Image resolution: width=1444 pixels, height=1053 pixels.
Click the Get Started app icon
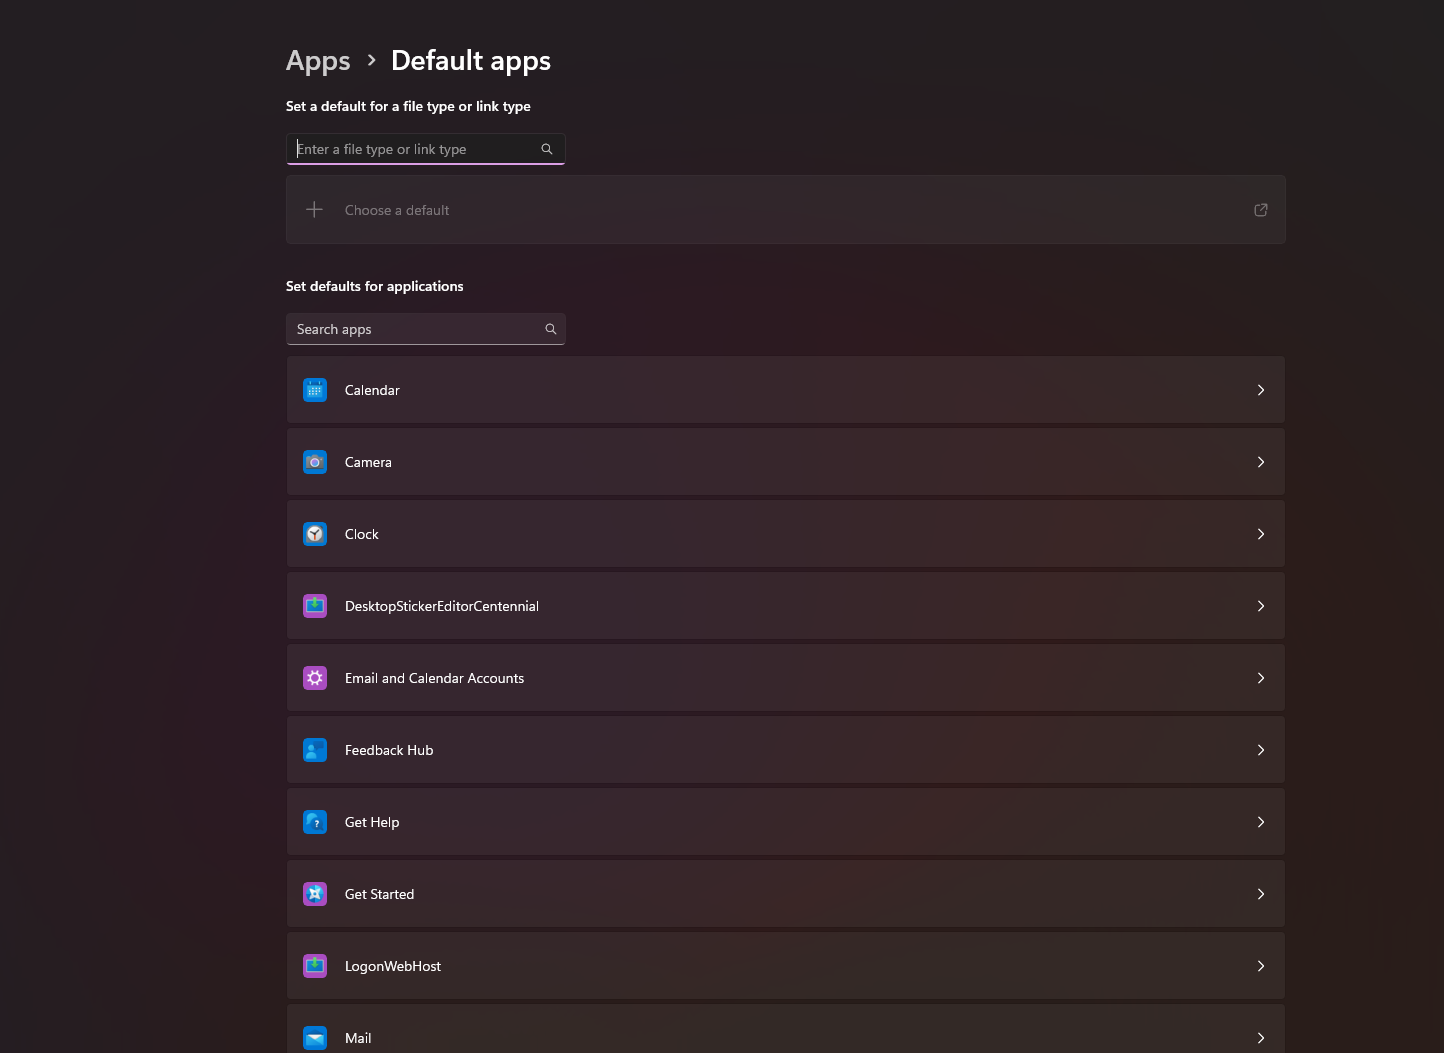(315, 894)
